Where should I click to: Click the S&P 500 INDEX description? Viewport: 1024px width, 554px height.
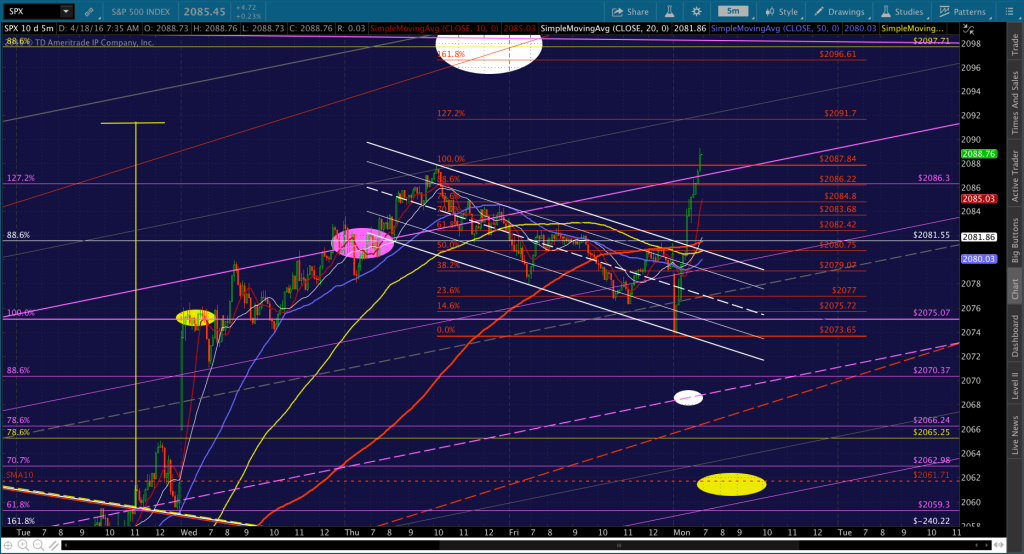140,12
